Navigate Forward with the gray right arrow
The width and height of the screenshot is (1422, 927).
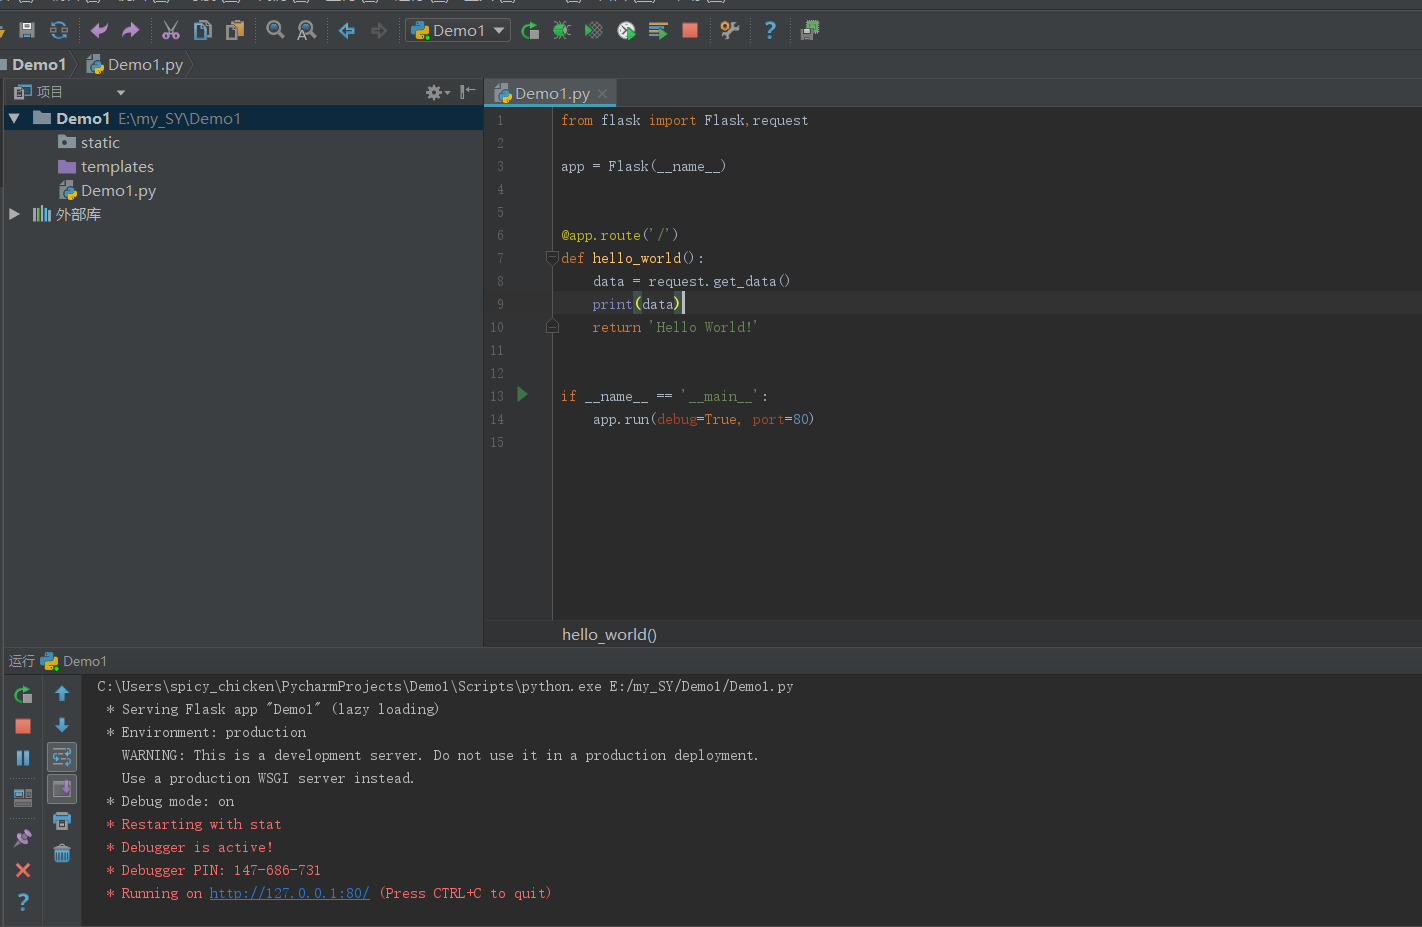tap(379, 30)
